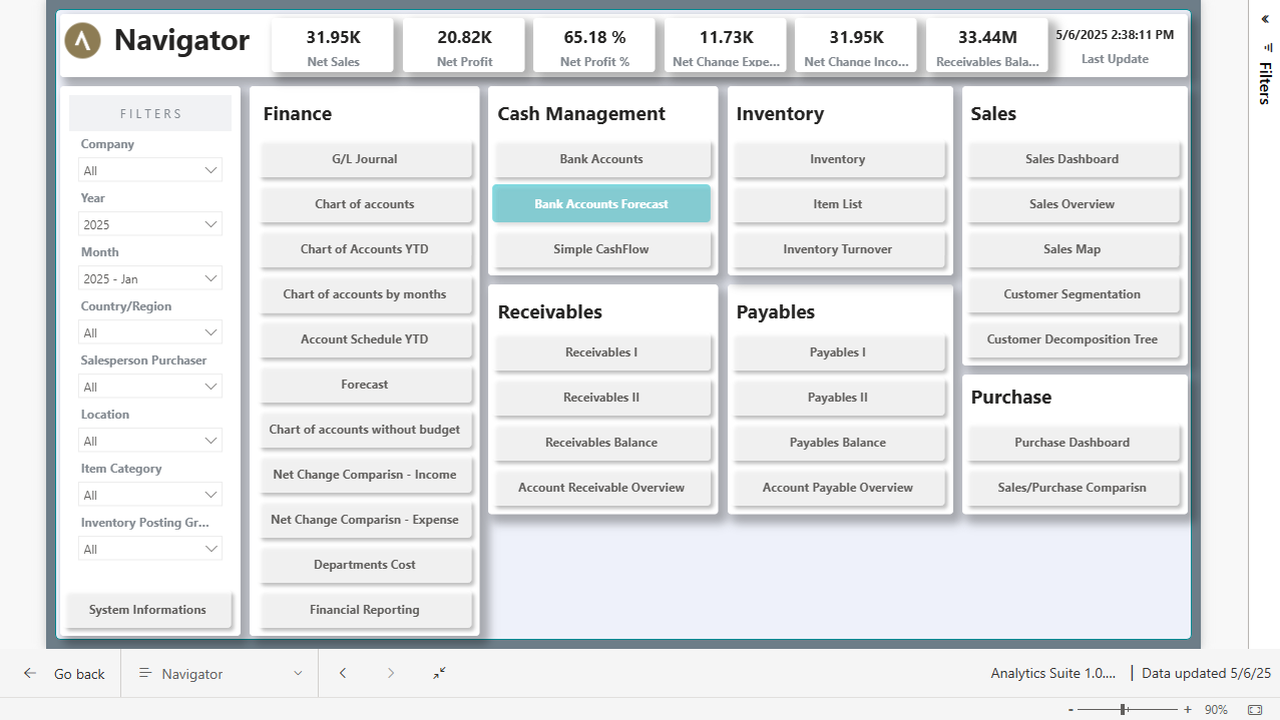Image resolution: width=1280 pixels, height=720 pixels.
Task: Open the Company filter dropdown
Action: coord(150,170)
